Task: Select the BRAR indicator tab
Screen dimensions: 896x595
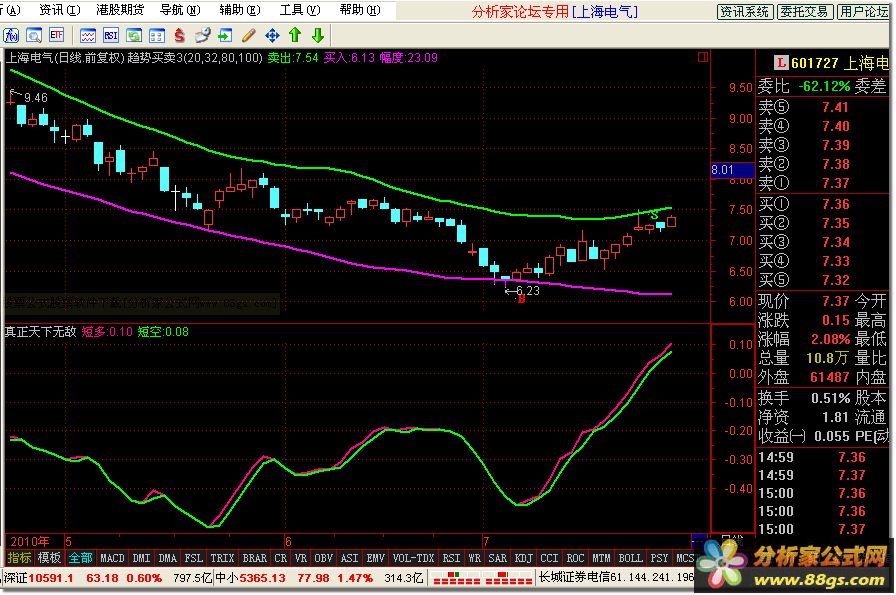Action: pos(255,558)
